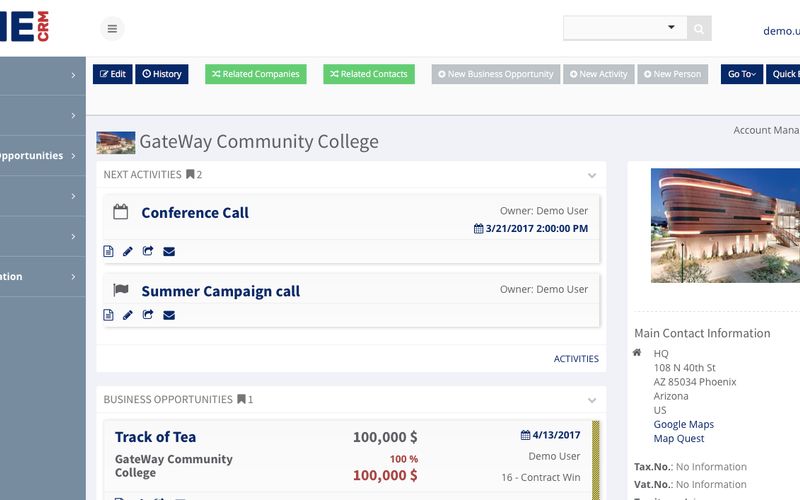The height and width of the screenshot is (500, 800).
Task: Email the Conference Call activity
Action: click(169, 252)
